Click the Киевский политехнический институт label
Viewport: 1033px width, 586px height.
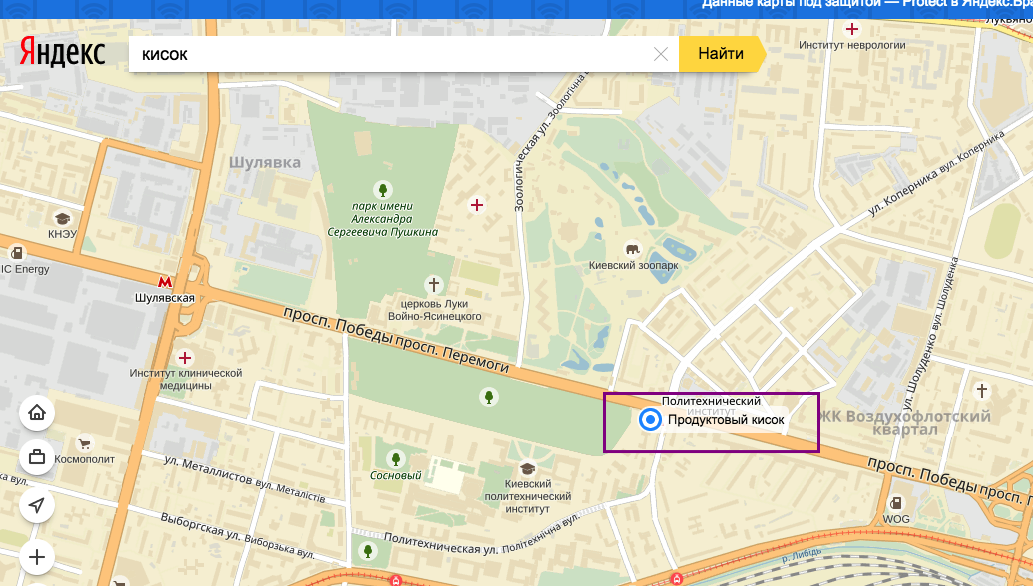tap(528, 496)
